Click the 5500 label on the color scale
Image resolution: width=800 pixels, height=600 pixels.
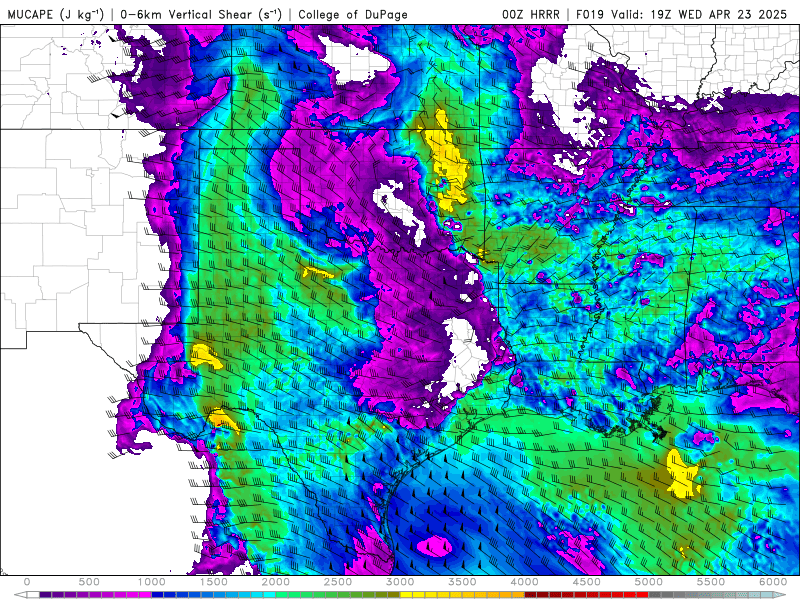pyautogui.click(x=711, y=582)
